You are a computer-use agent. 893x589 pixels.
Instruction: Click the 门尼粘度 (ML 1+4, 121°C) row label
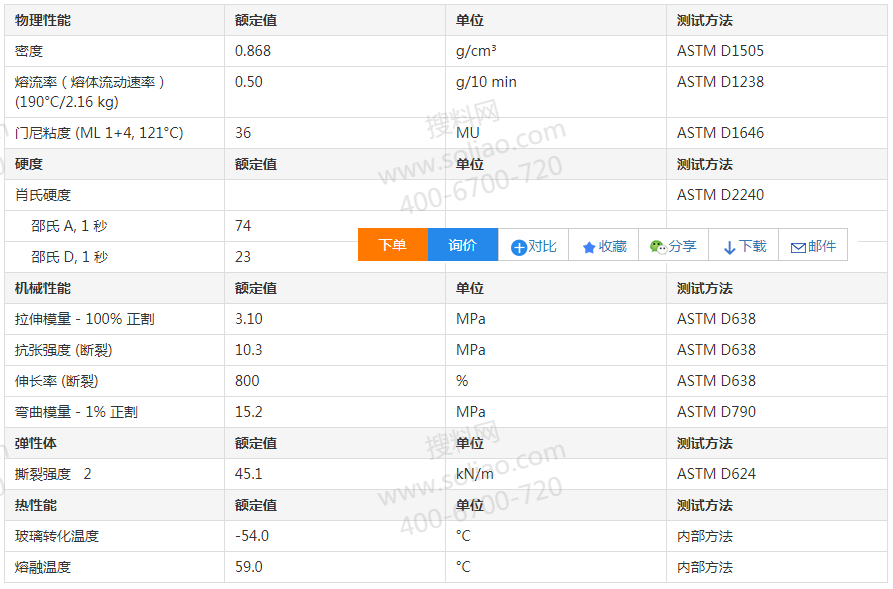(99, 133)
